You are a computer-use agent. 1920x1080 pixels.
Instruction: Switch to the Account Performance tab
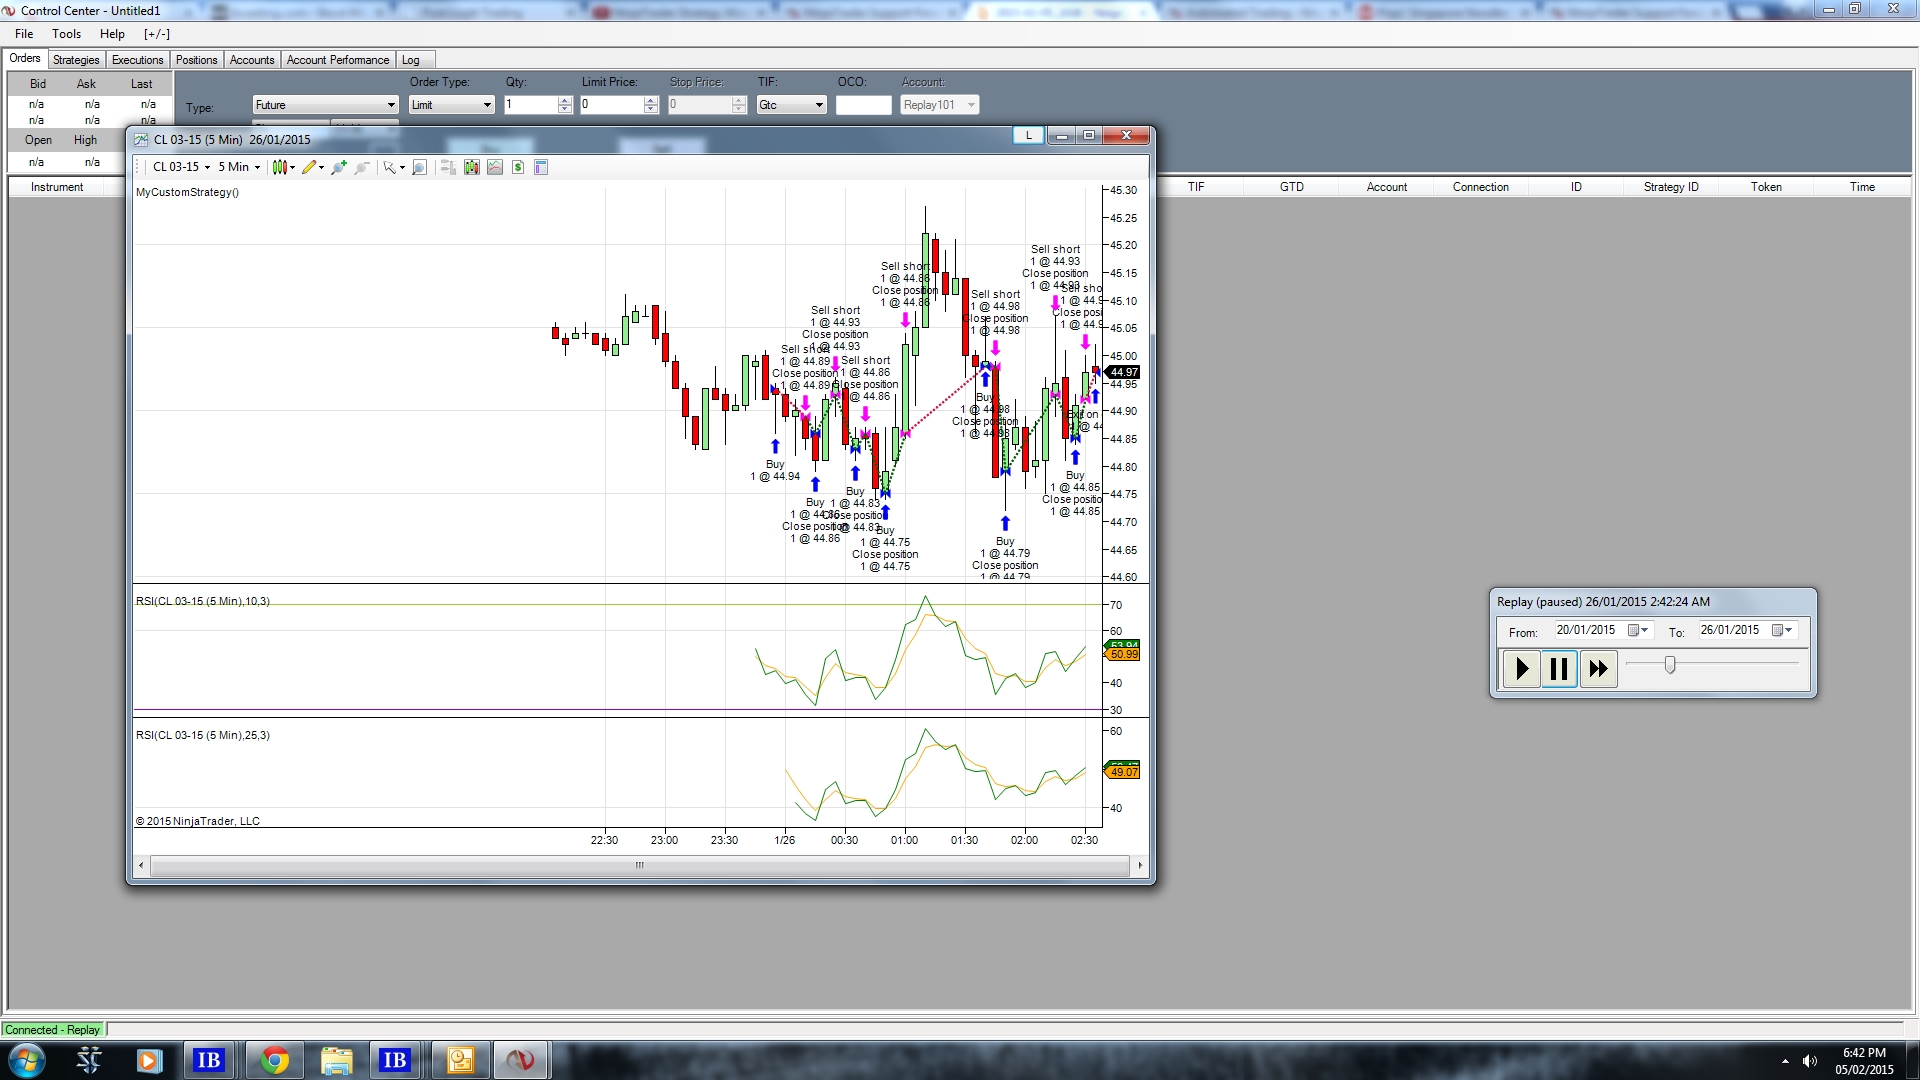click(337, 60)
